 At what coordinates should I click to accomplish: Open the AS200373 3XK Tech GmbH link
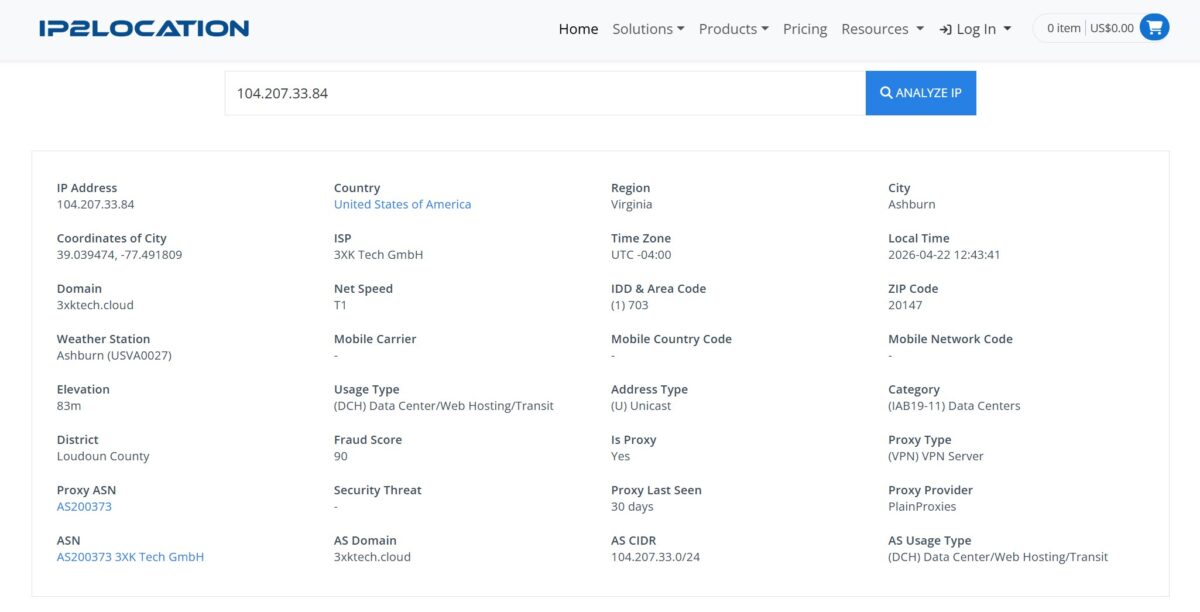pos(130,557)
